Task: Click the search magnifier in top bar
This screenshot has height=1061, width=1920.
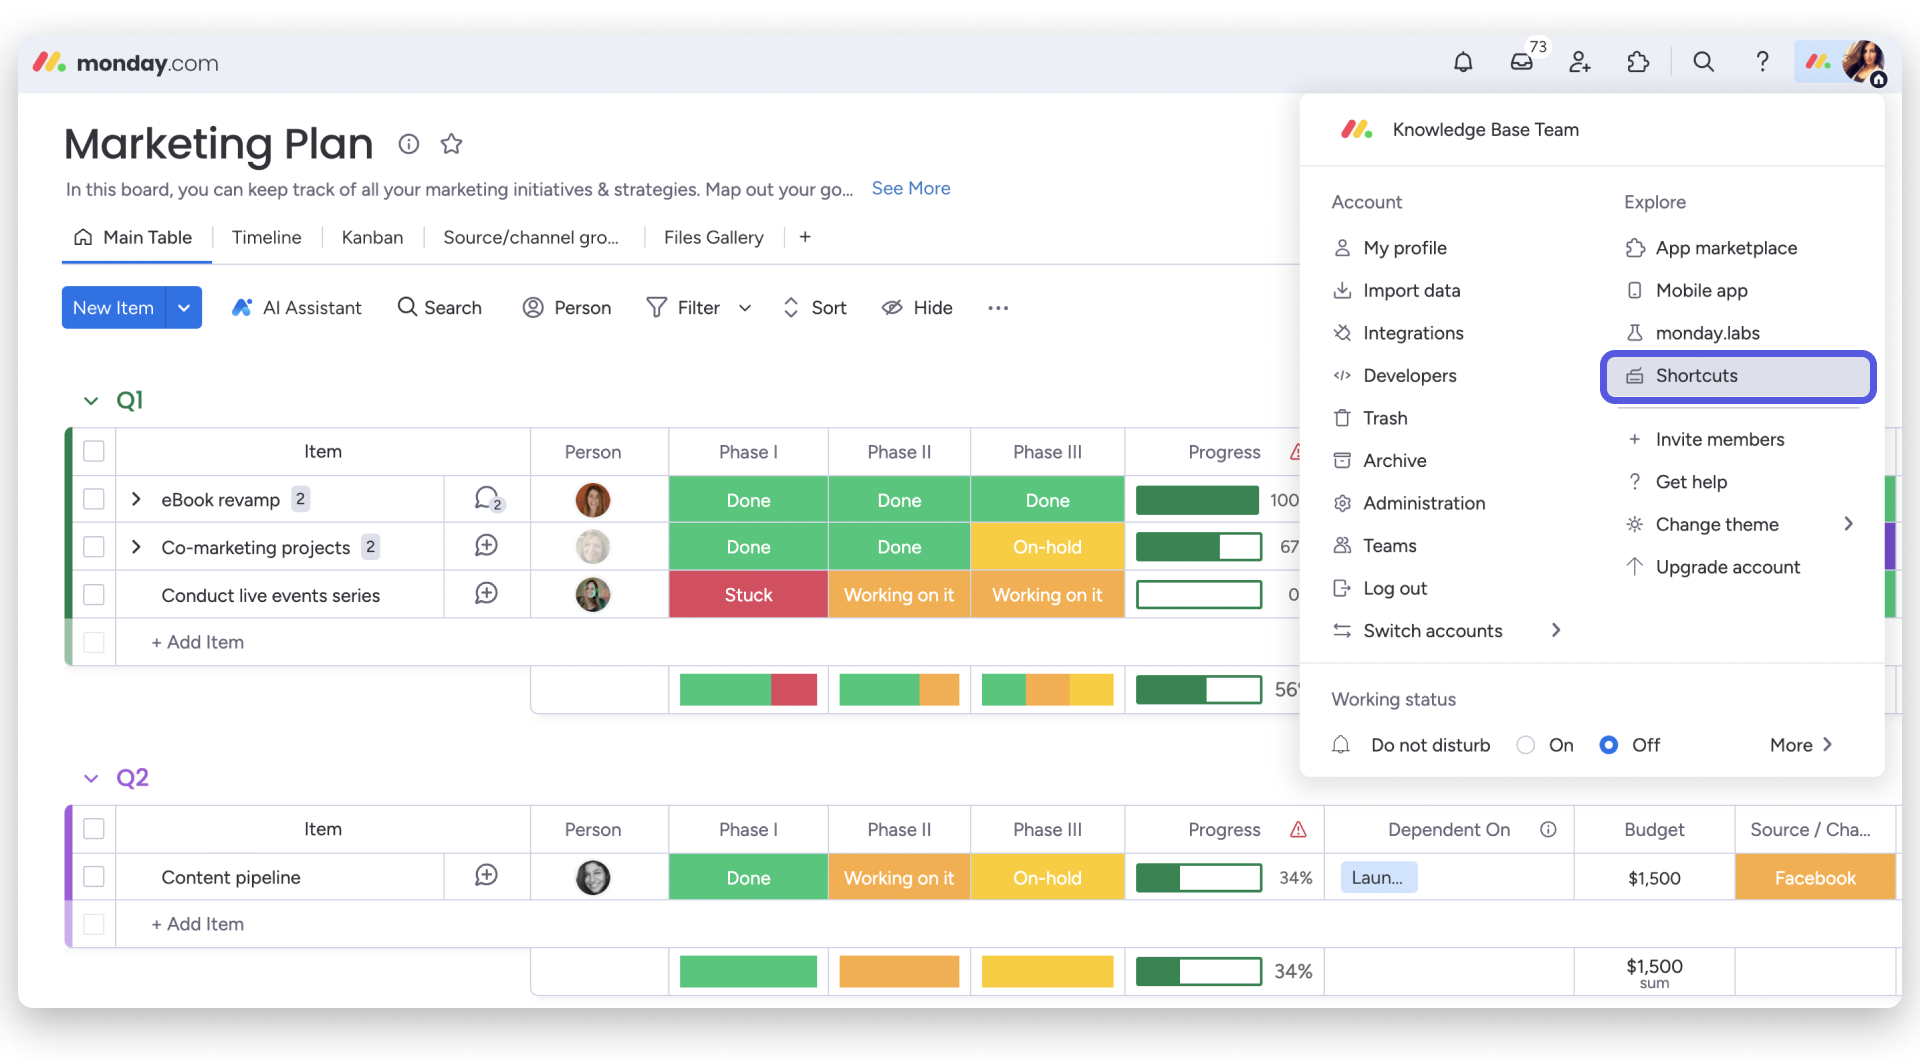Action: pyautogui.click(x=1703, y=62)
